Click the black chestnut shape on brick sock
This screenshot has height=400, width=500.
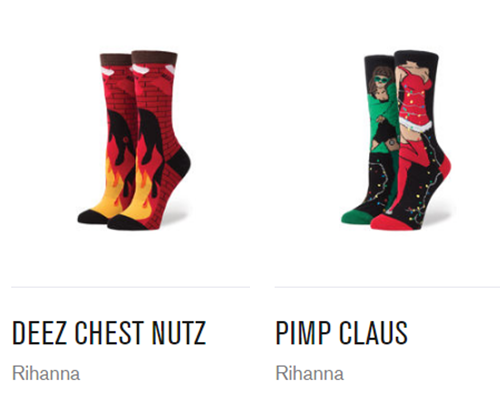tap(152, 137)
